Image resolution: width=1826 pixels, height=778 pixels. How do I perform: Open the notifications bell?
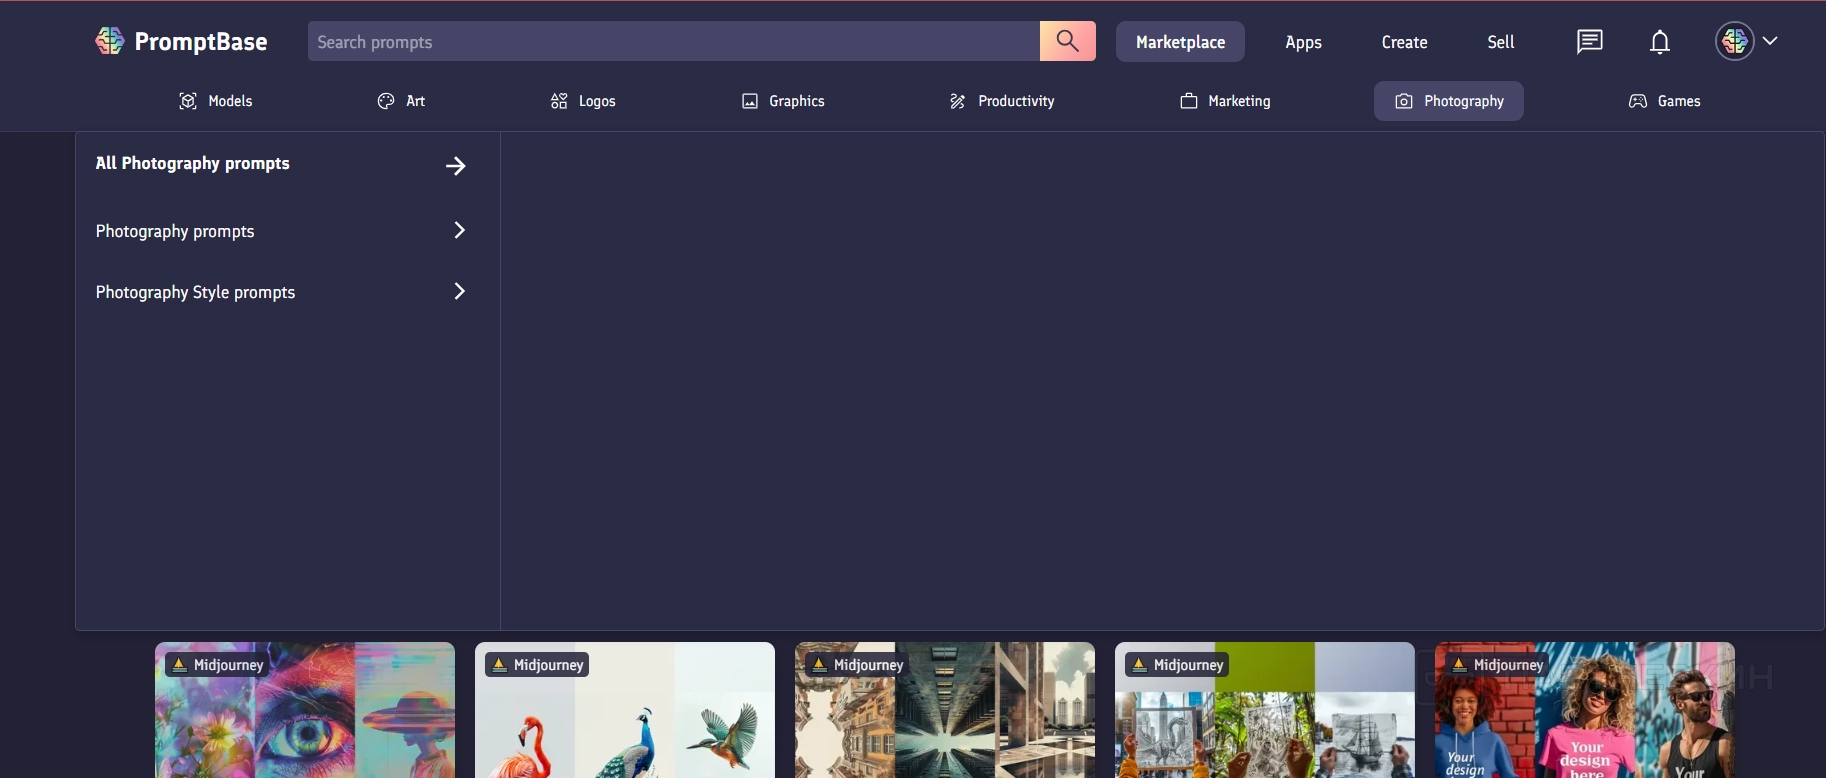[1660, 42]
